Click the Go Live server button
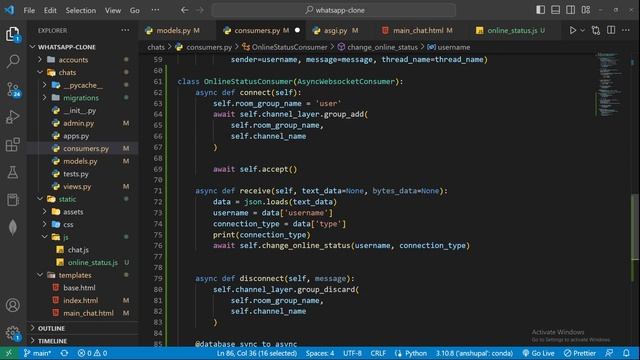The height and width of the screenshot is (360, 640). [538, 353]
